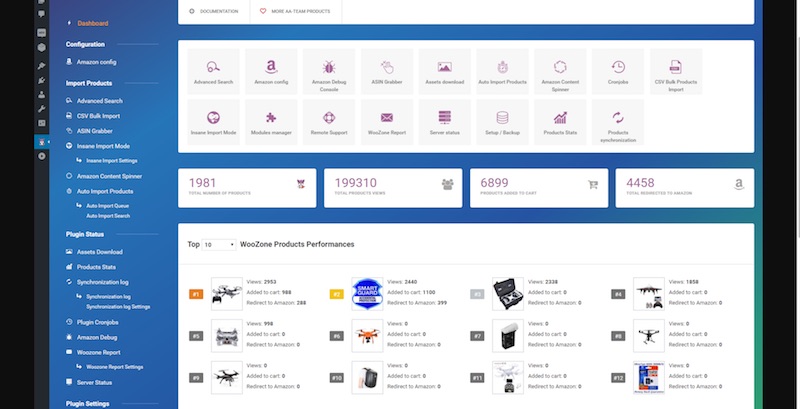Click the cart icon on Products Added to Cart card
Screen dimensions: 800x409
(x=592, y=185)
